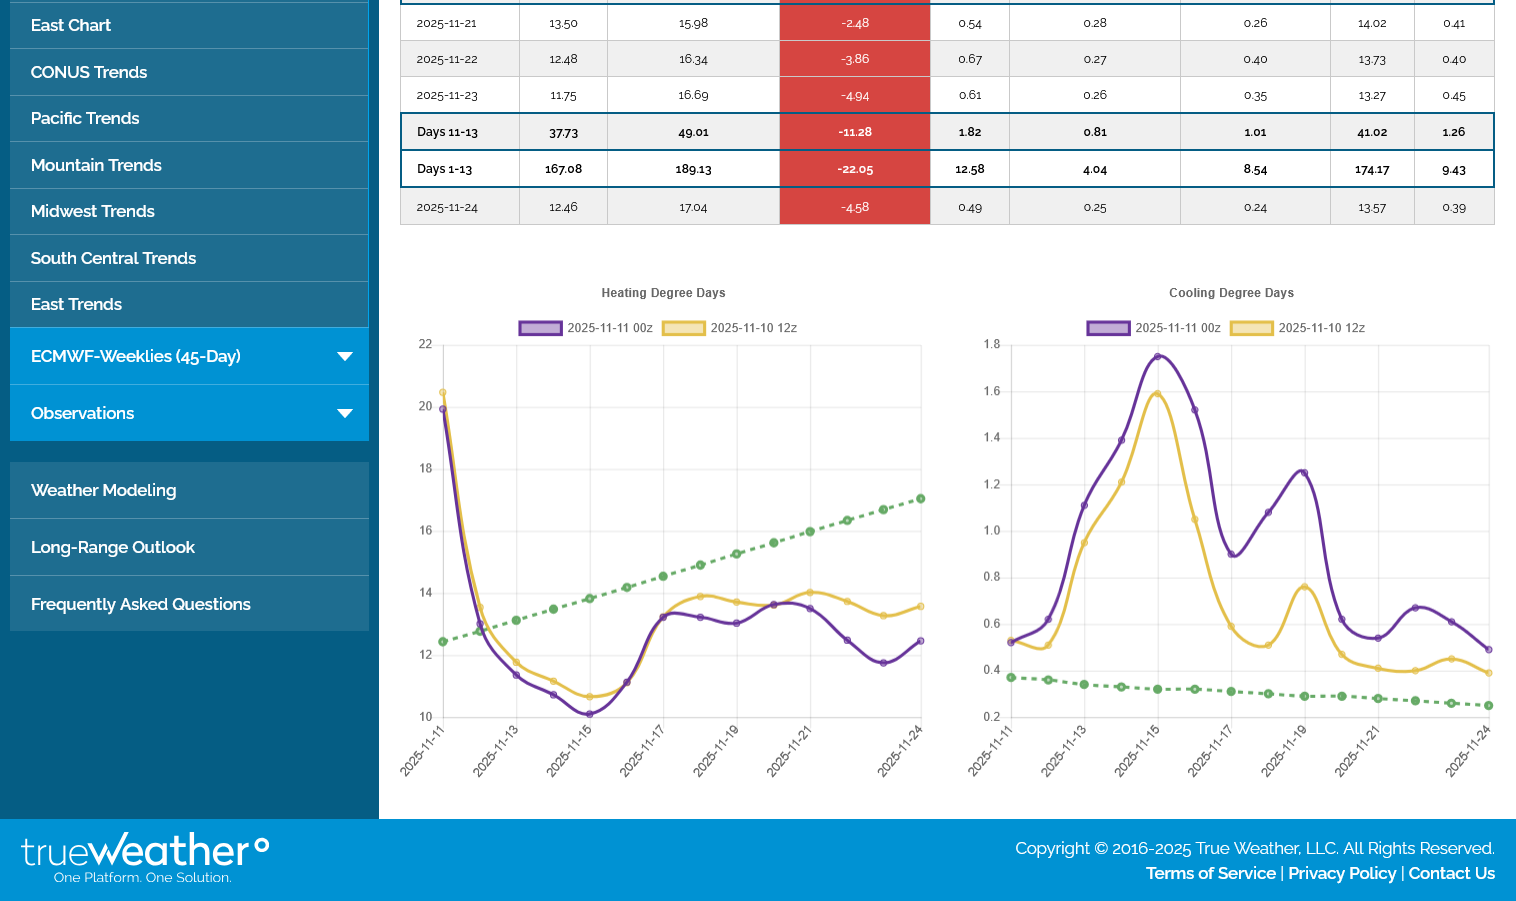Open Weather Modeling section

point(104,490)
